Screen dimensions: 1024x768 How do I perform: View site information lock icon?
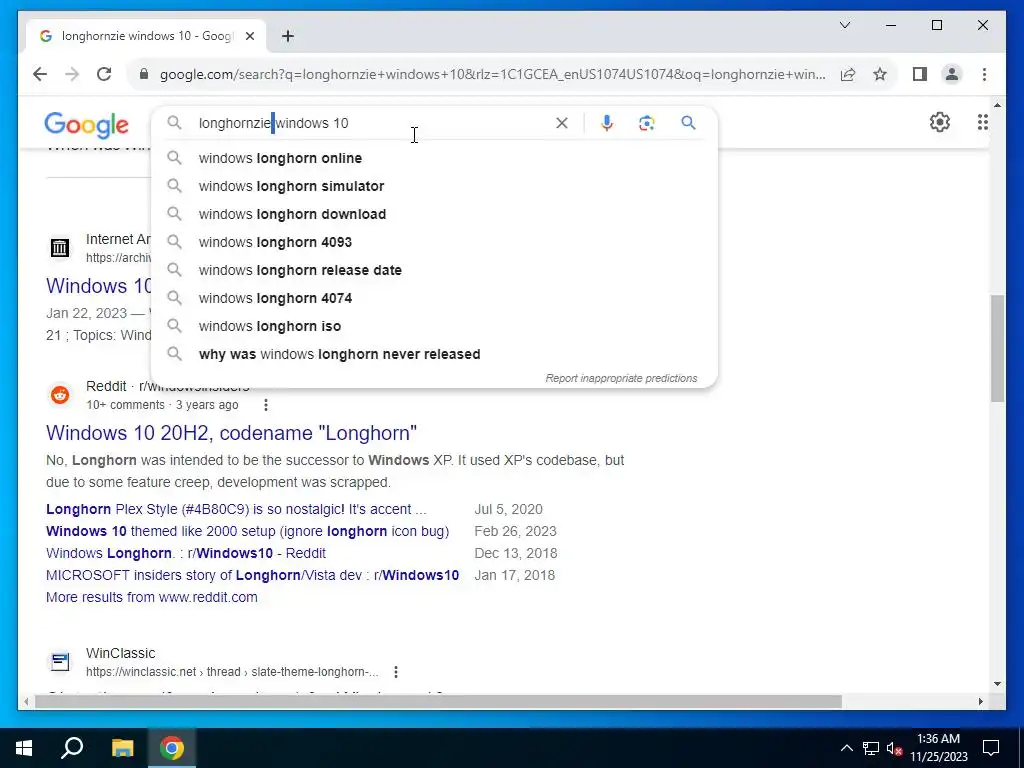click(x=144, y=74)
